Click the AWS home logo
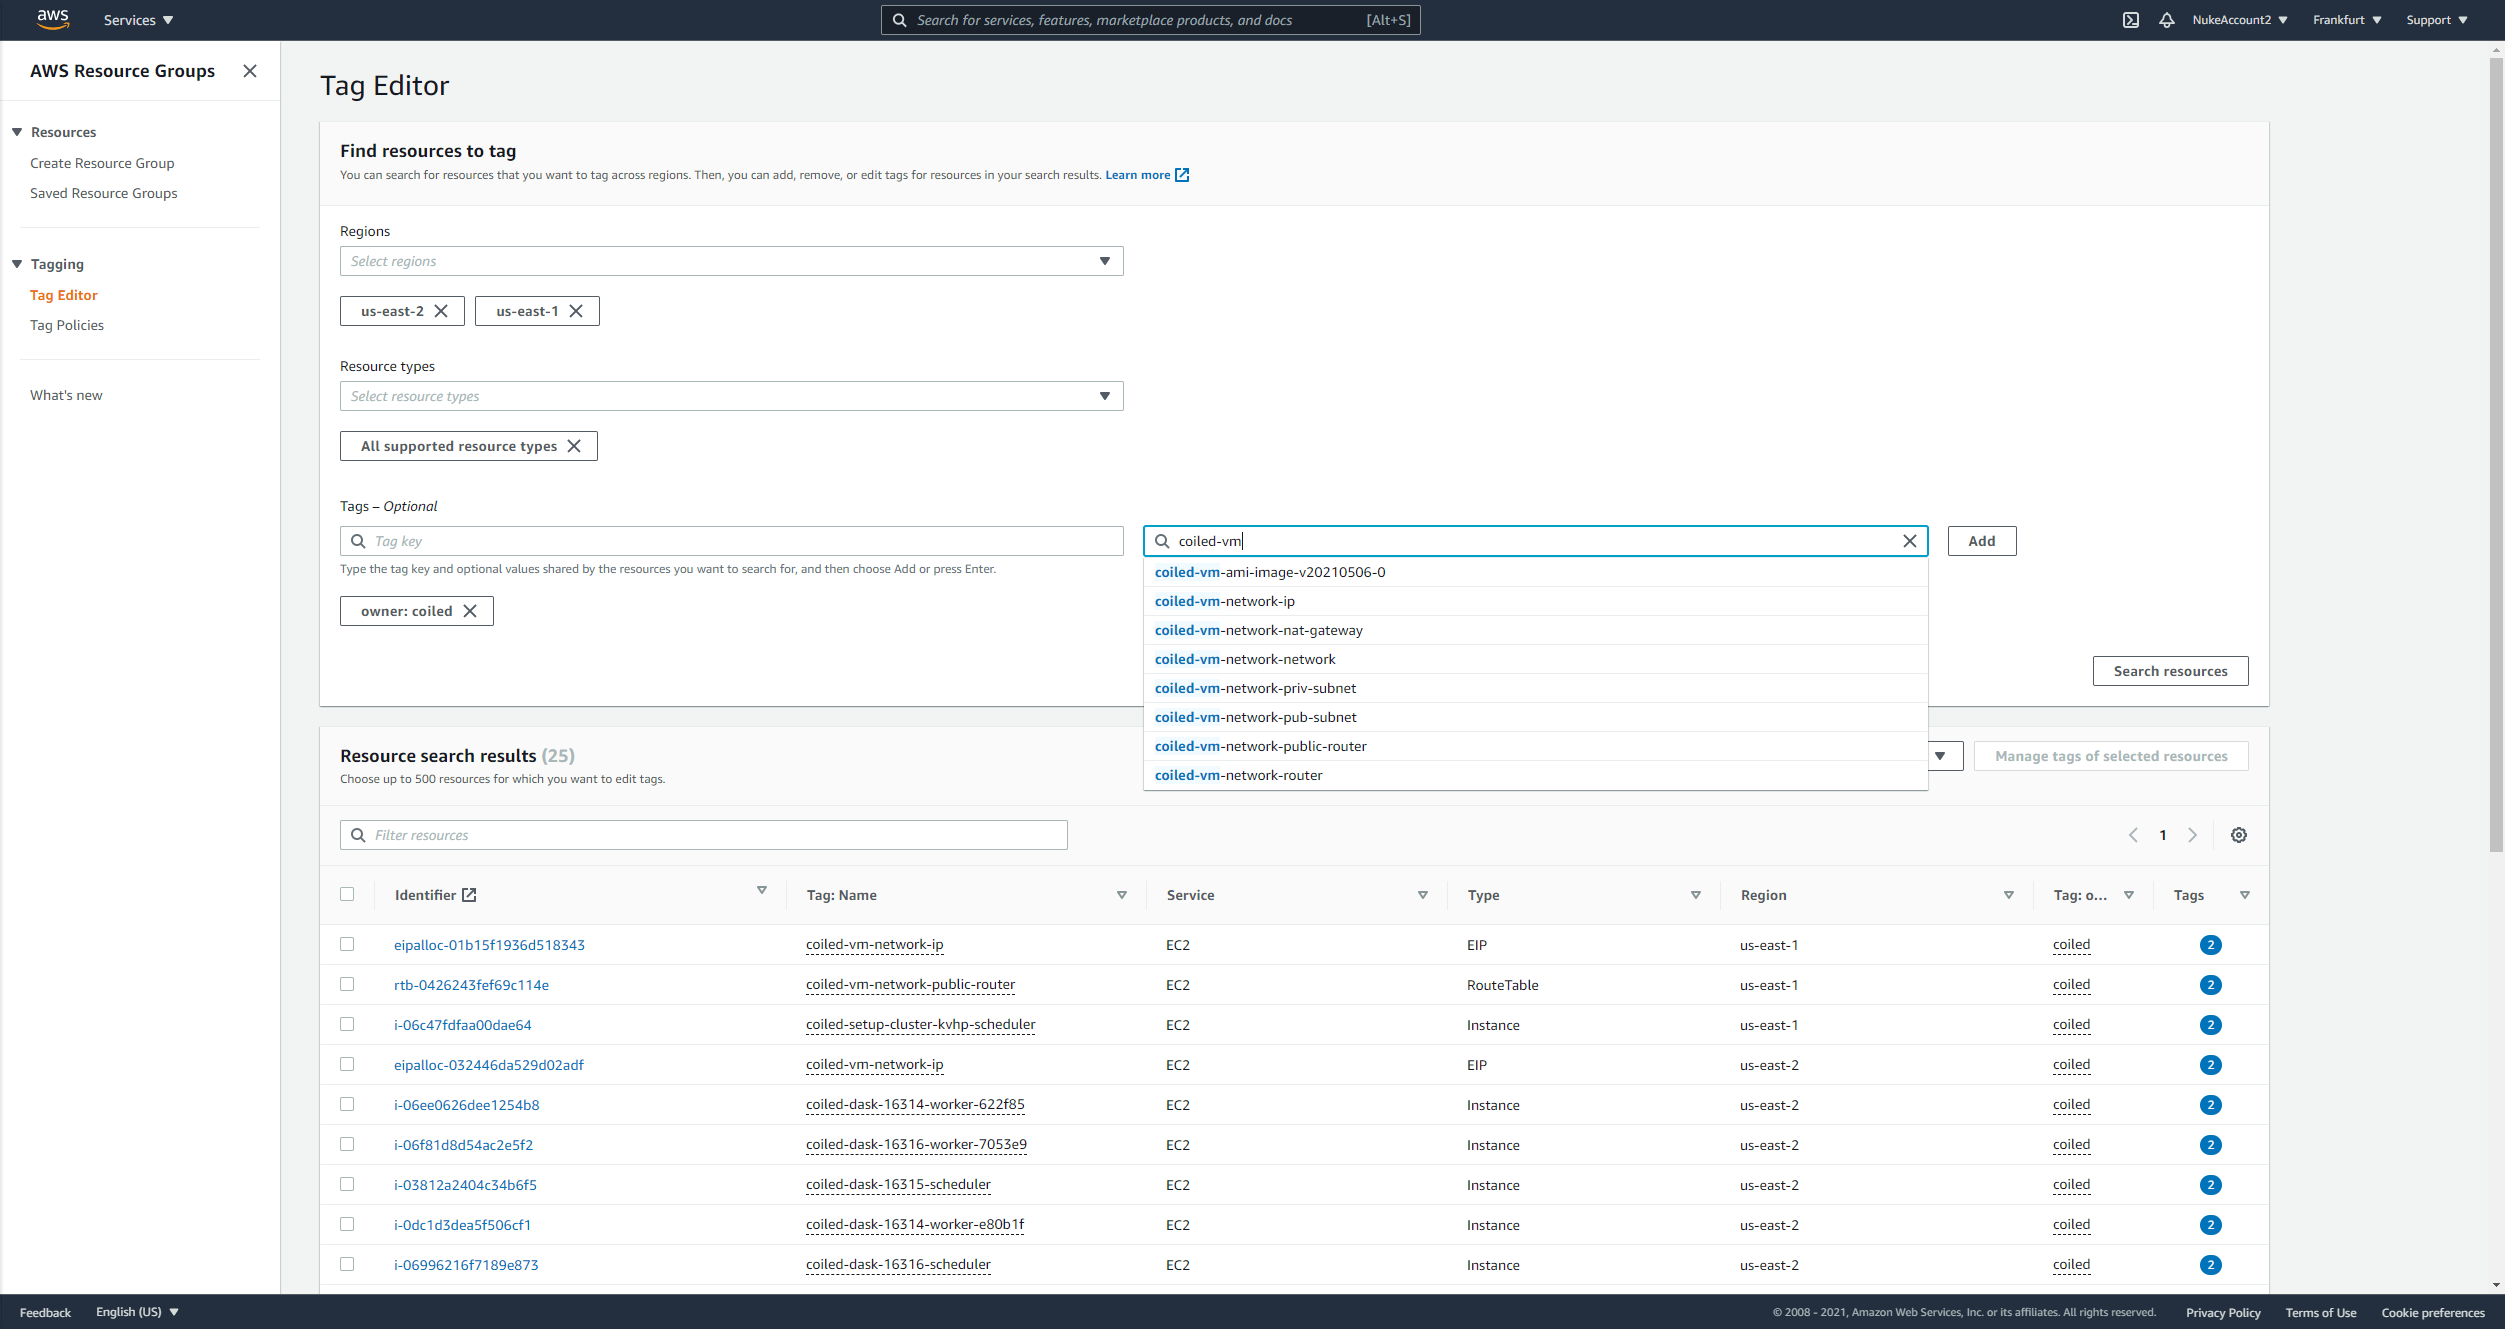 (52, 19)
